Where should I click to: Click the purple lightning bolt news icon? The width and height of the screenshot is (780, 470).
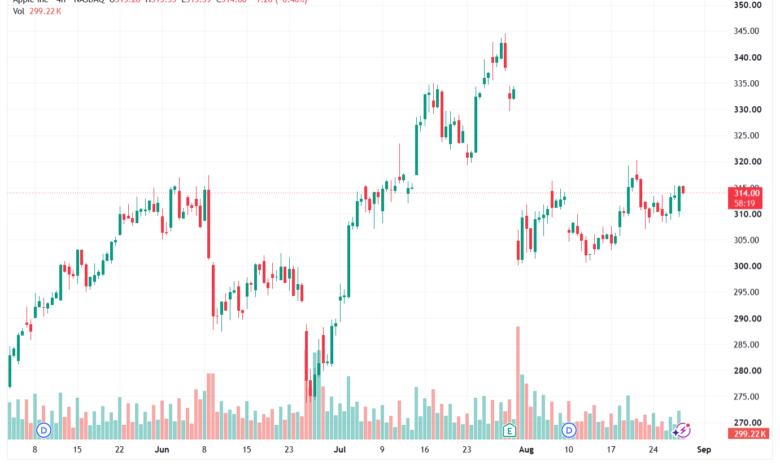pyautogui.click(x=682, y=430)
